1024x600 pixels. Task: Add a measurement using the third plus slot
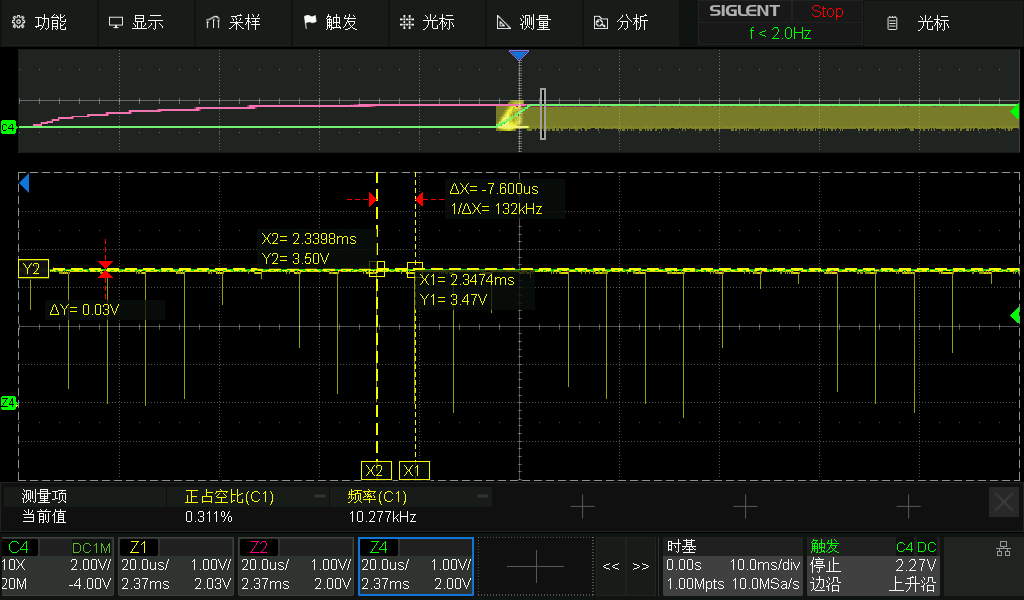[908, 506]
